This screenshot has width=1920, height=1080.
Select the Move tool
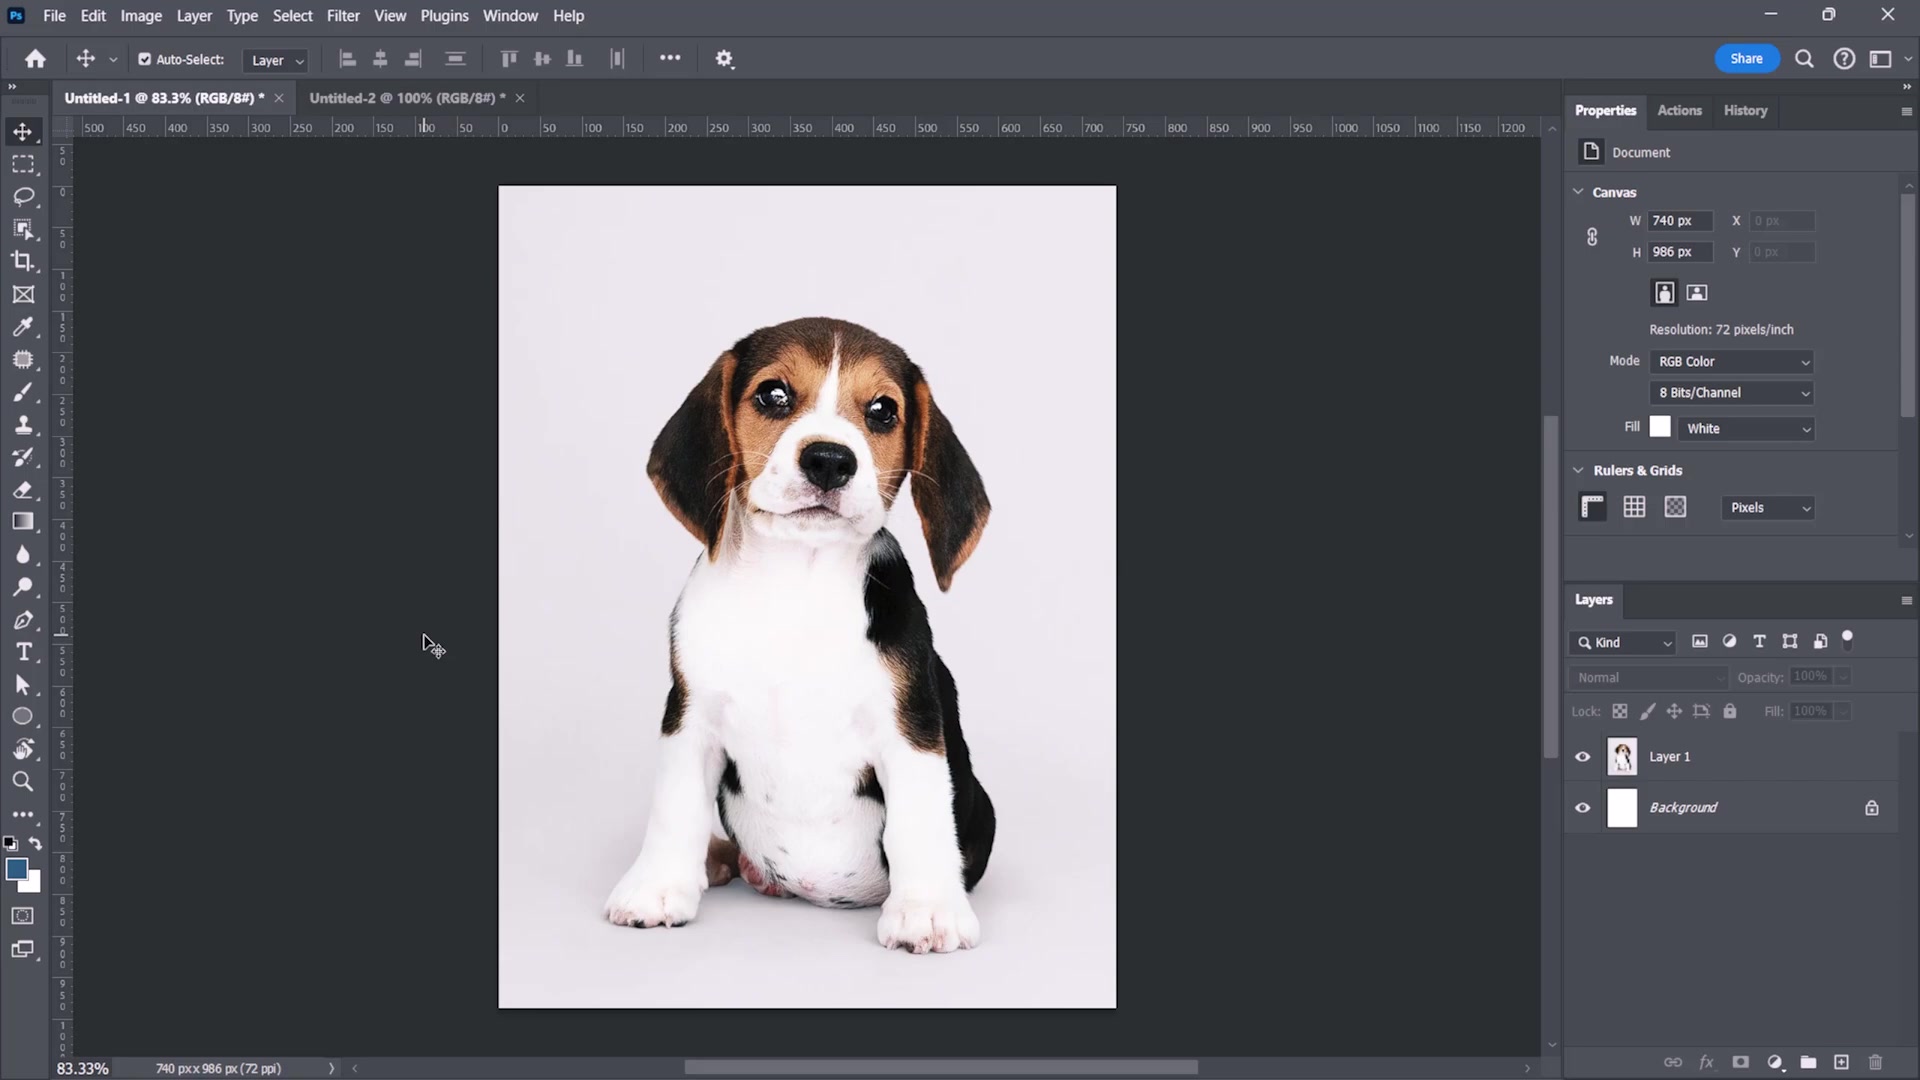coord(23,132)
